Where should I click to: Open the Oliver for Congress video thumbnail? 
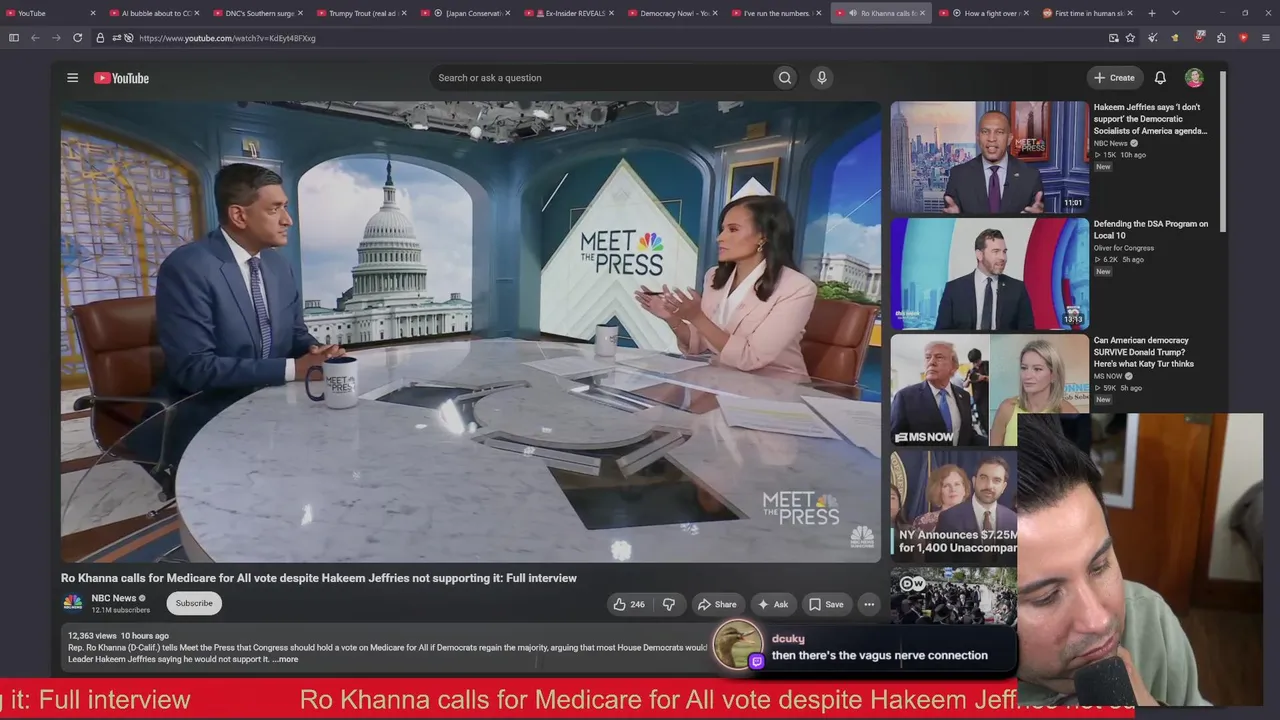tap(989, 273)
